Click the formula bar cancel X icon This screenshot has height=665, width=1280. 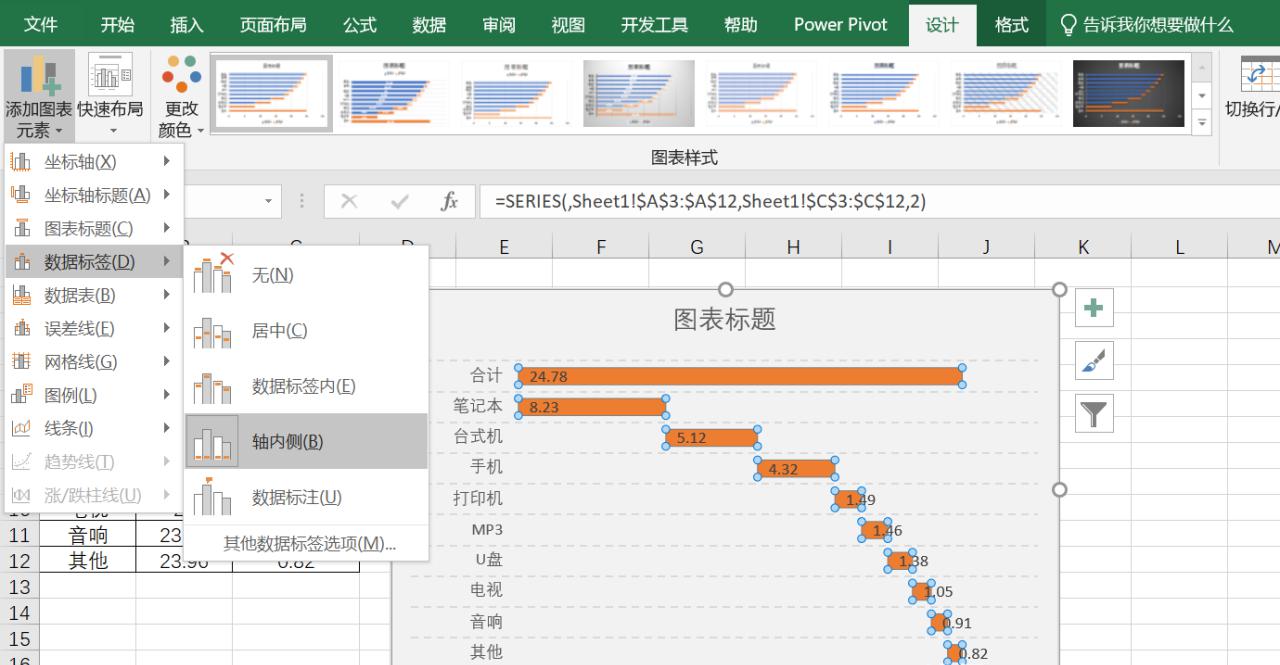349,201
